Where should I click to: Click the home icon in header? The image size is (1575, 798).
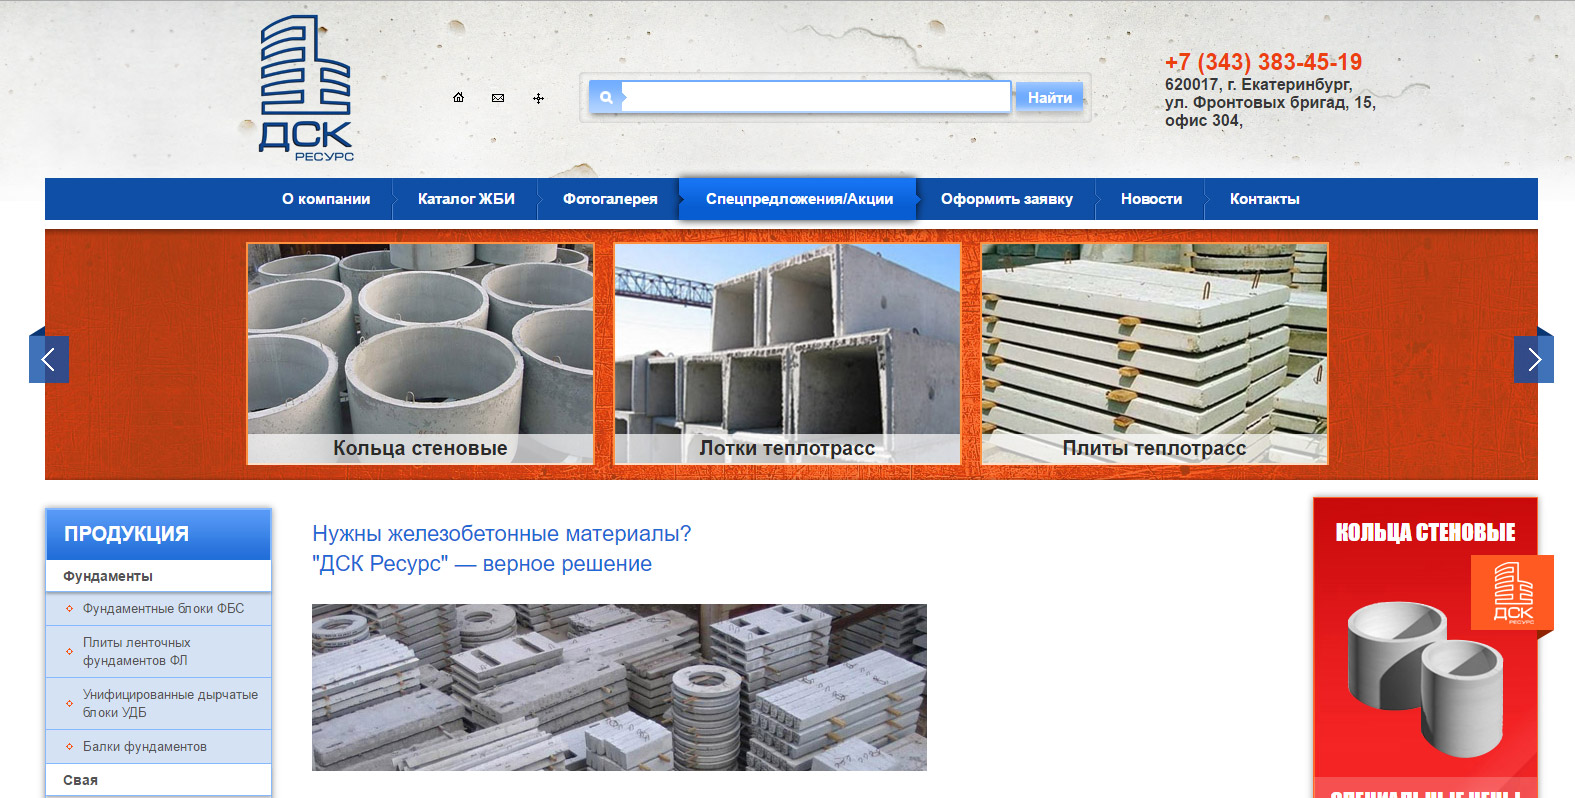(x=458, y=98)
